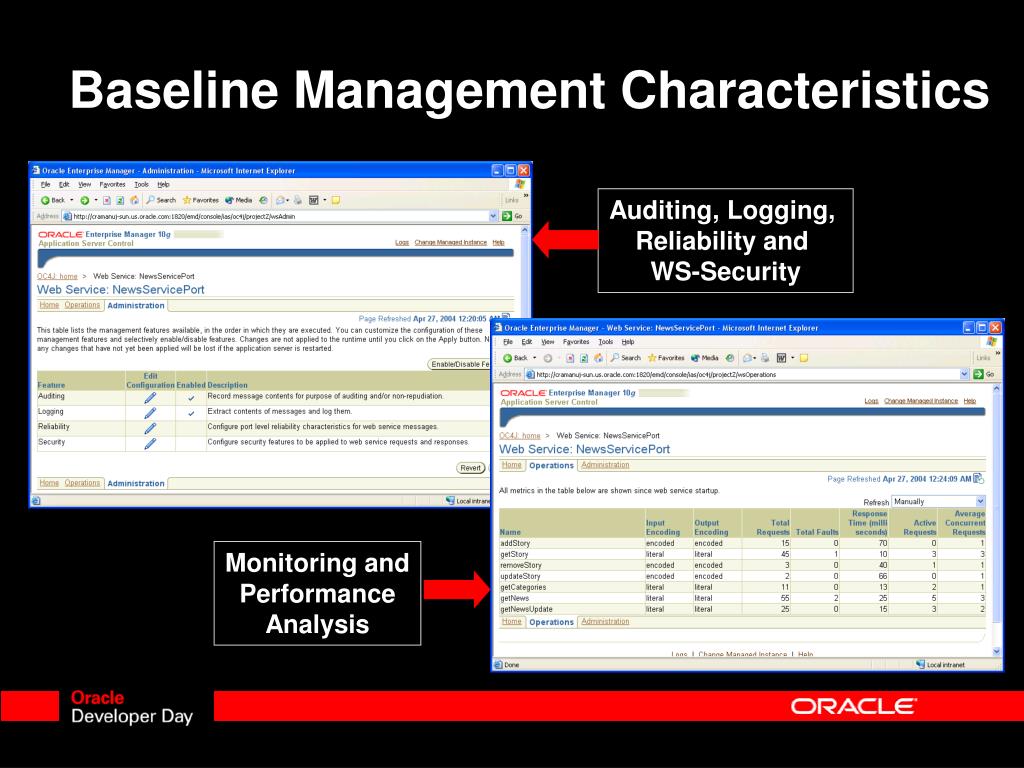The width and height of the screenshot is (1024, 768).
Task: Open Address bar dropdown in Operations window
Action: click(965, 374)
